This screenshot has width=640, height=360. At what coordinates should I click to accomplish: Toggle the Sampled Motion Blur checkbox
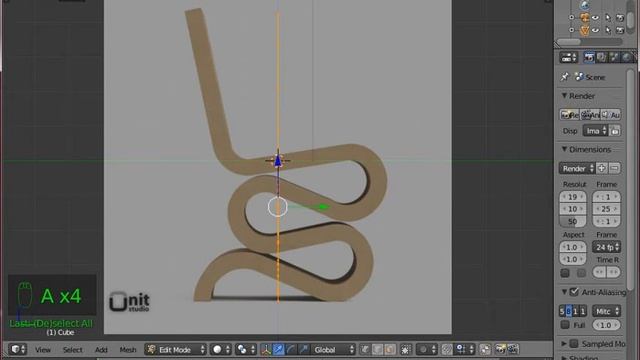(574, 344)
